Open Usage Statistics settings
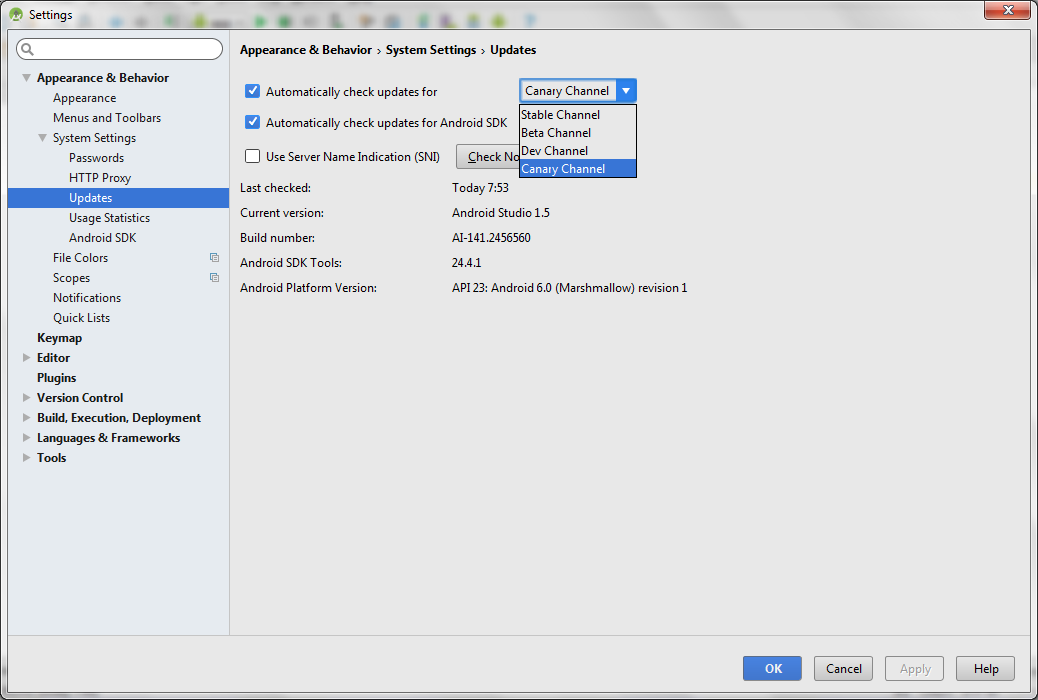 109,218
